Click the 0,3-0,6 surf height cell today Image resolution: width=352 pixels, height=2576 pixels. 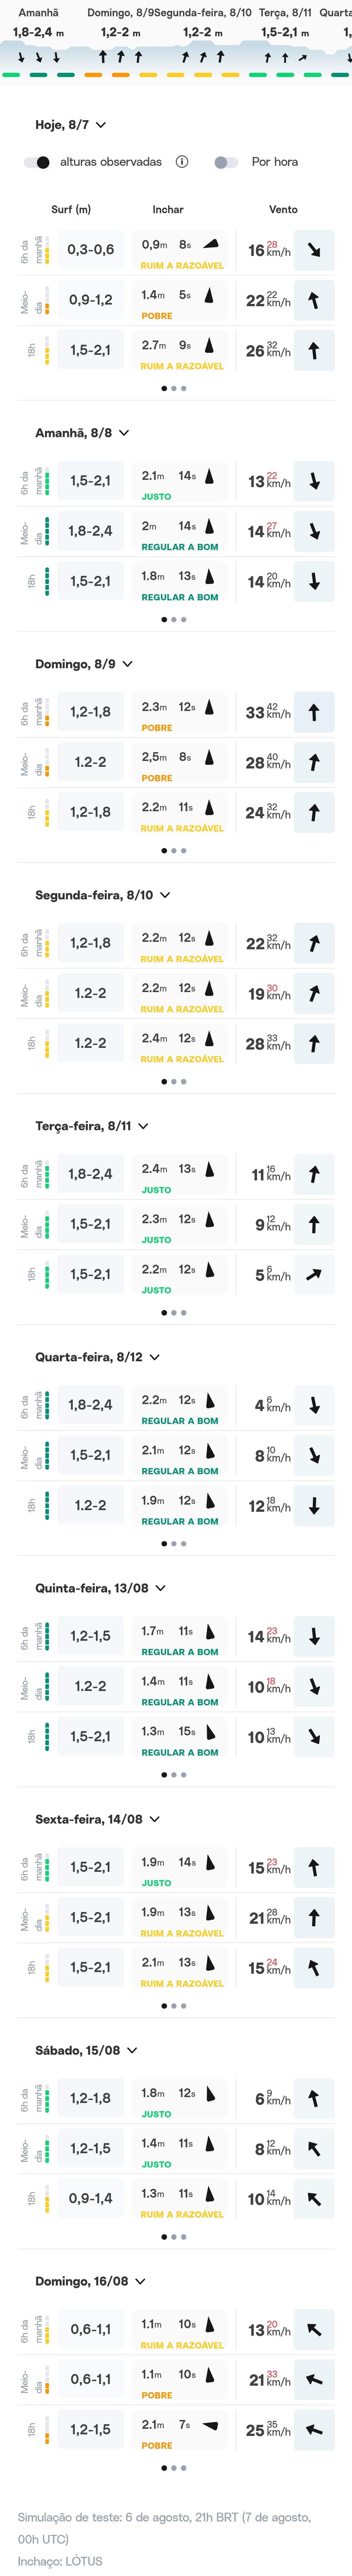[90, 250]
